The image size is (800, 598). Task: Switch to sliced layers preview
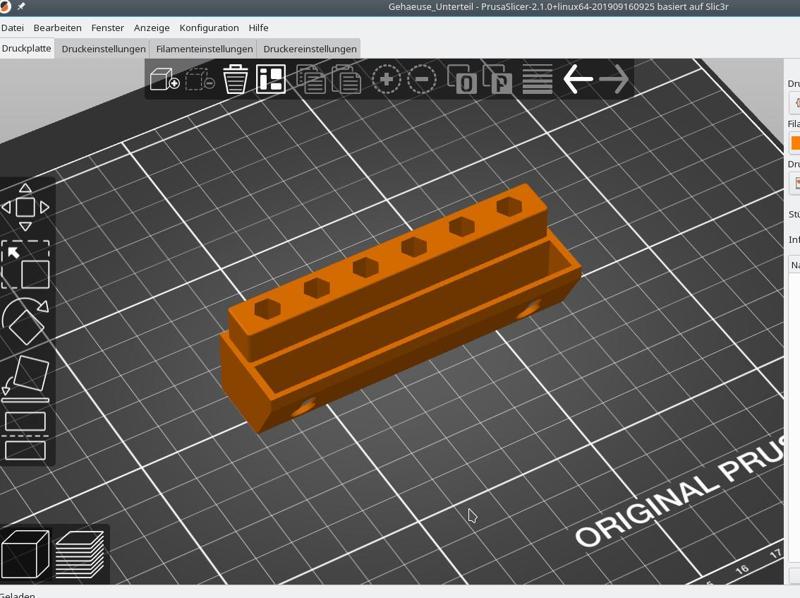pos(80,555)
